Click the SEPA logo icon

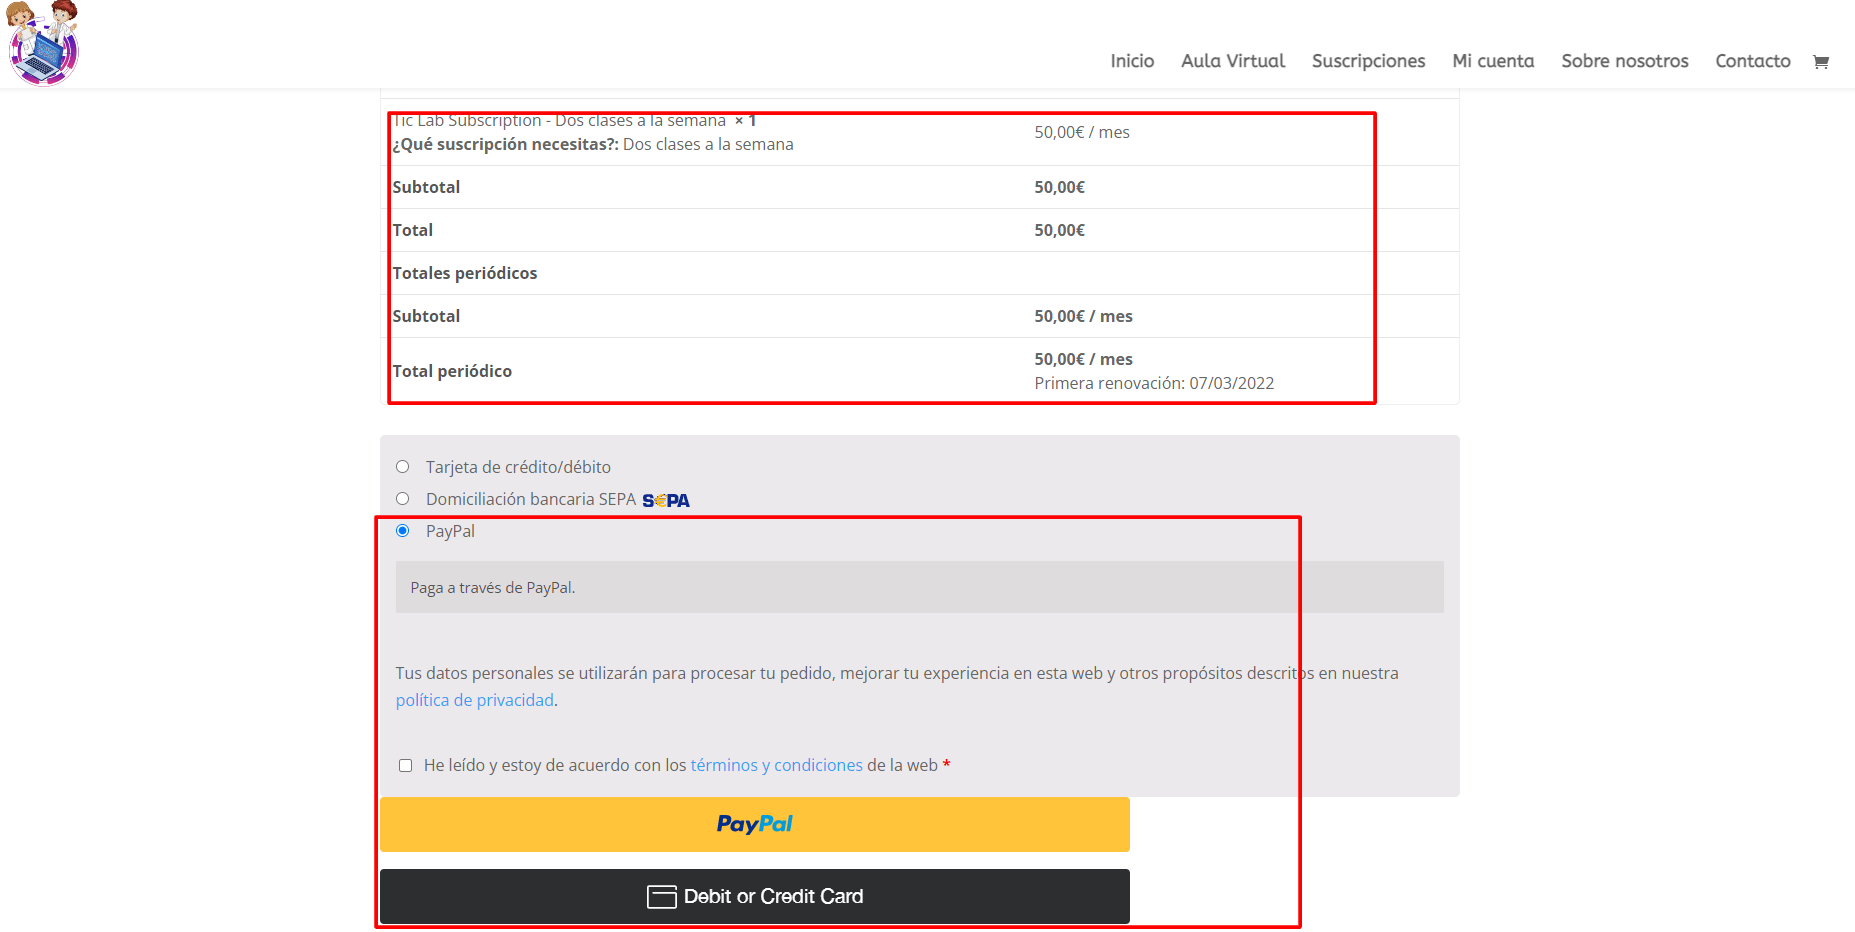(x=666, y=500)
